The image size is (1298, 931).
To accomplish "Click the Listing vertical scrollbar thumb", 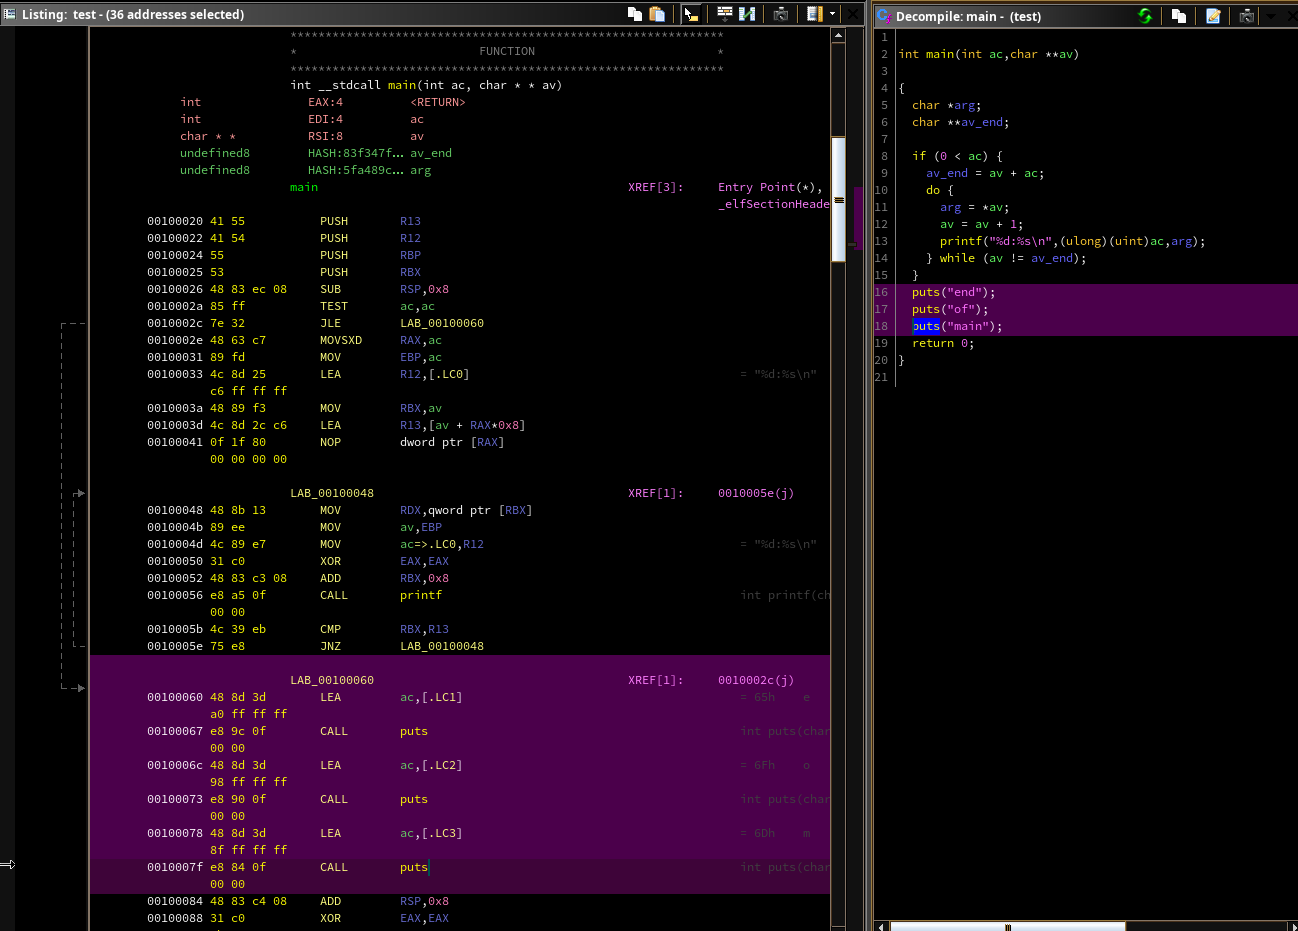I will 838,200.
